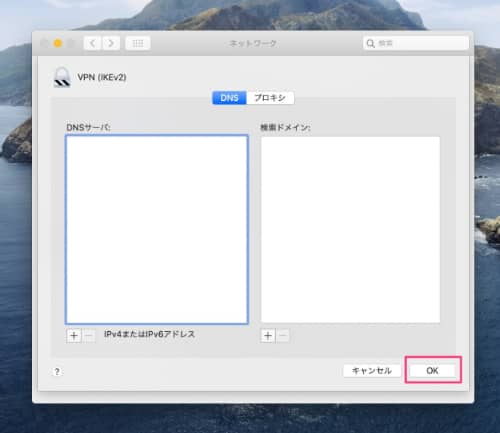Click the magnifying glass search icon

tap(370, 43)
